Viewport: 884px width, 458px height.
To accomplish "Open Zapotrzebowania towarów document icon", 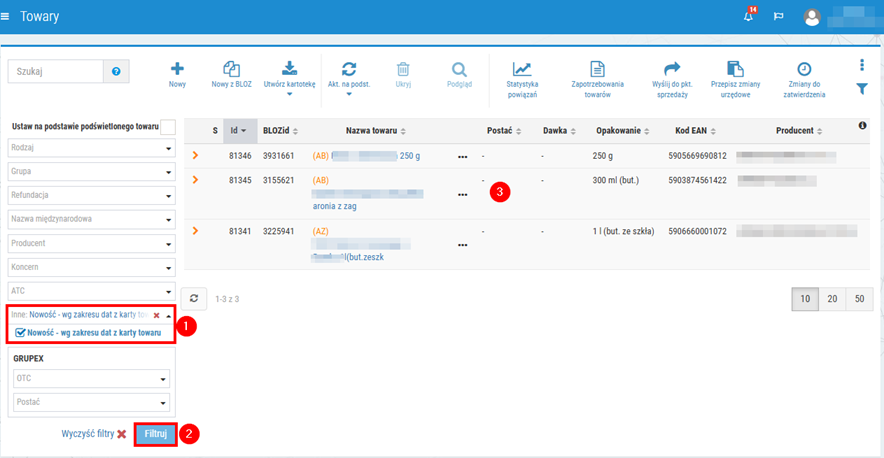I will (x=597, y=69).
